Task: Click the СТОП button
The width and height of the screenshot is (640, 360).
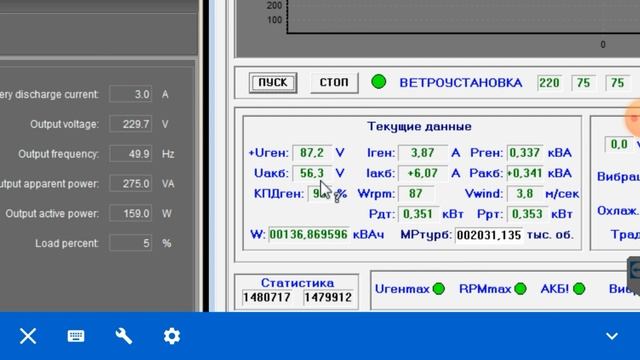Action: [x=334, y=83]
